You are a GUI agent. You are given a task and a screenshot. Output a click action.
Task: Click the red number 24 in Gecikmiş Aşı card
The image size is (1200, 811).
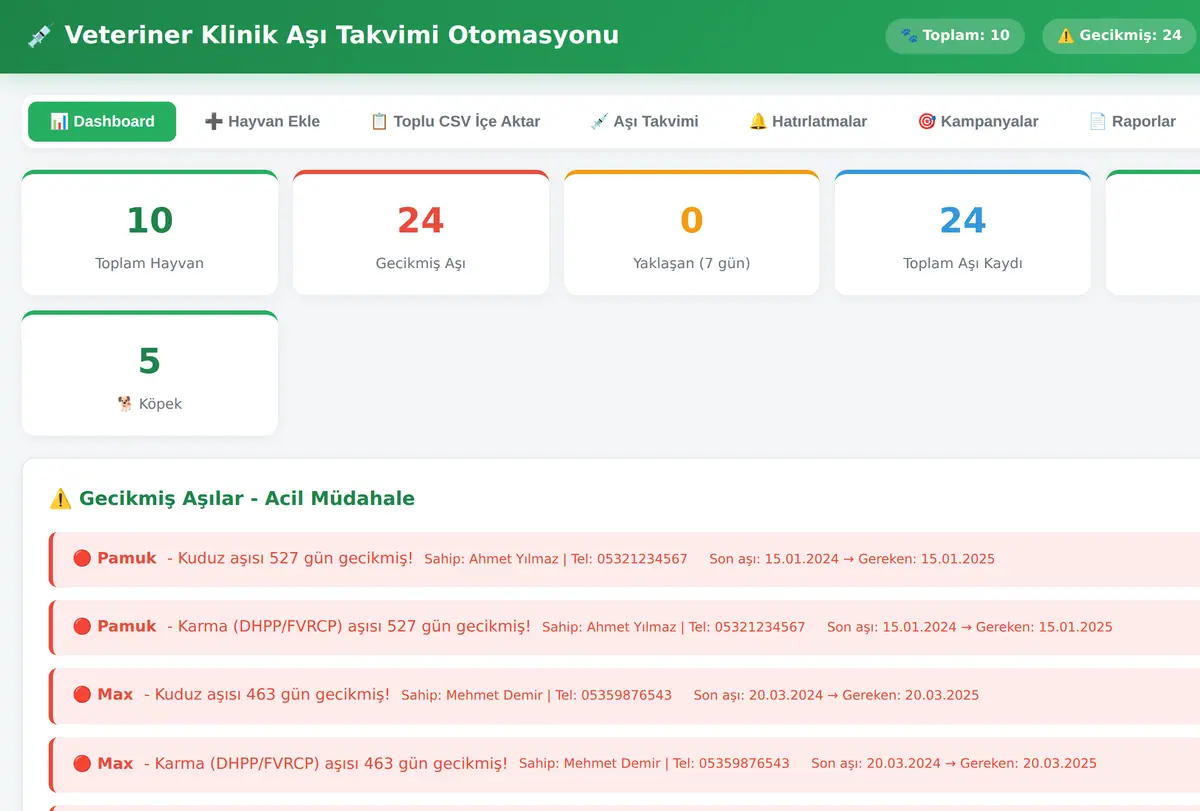(x=421, y=220)
